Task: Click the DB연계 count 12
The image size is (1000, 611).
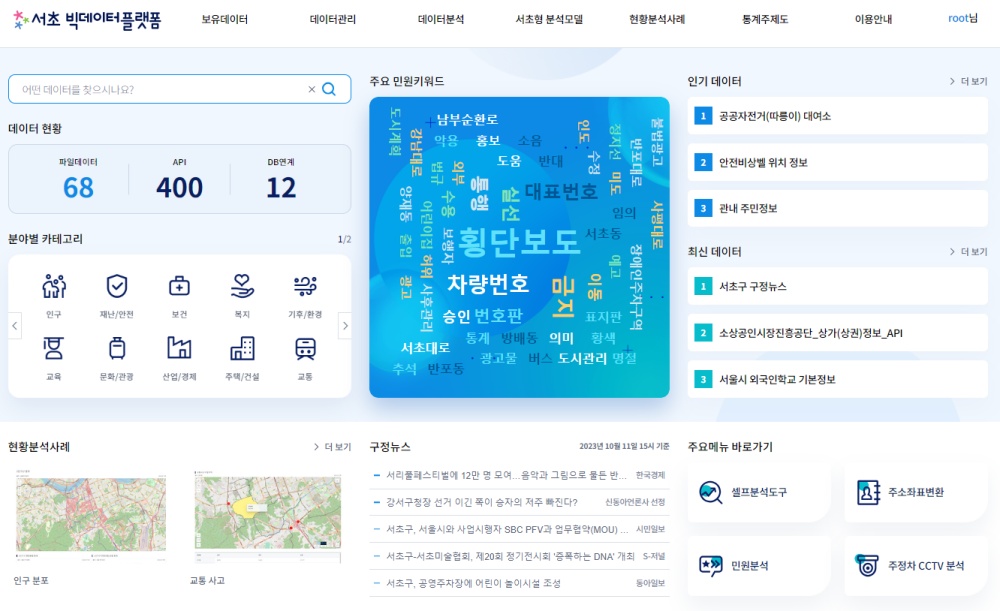Action: point(281,188)
